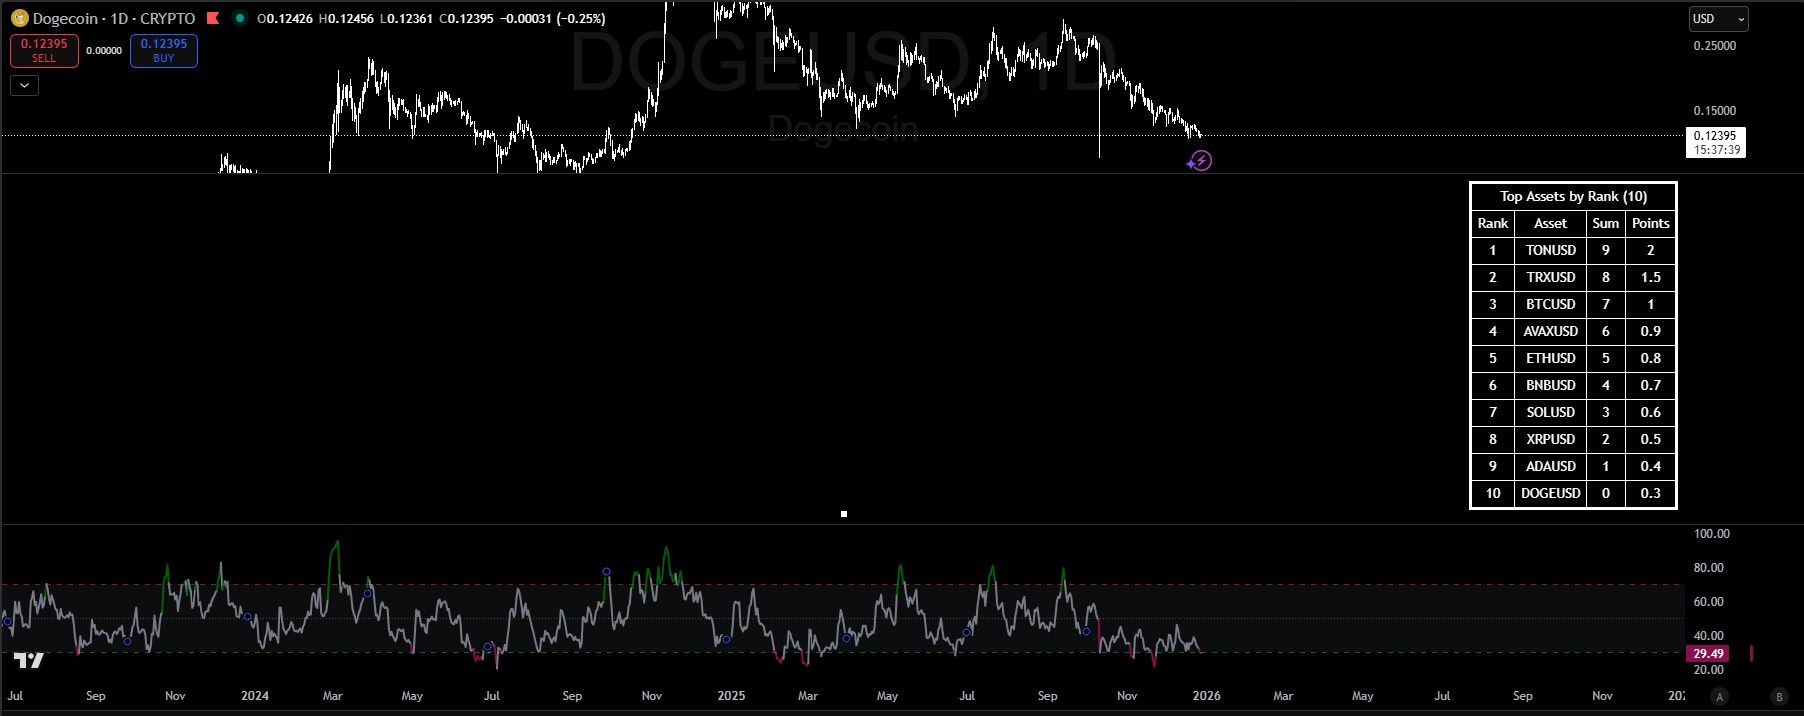Click the low price value L0.12361
The height and width of the screenshot is (716, 1804).
pyautogui.click(x=406, y=18)
